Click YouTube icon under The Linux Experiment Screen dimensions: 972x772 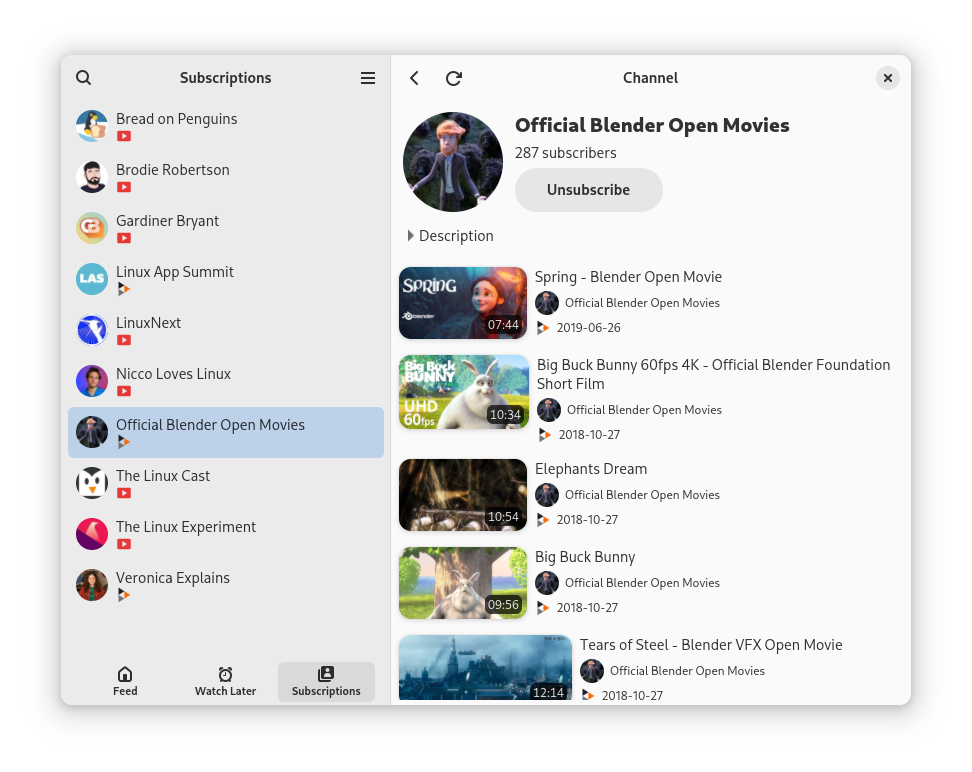pyautogui.click(x=124, y=544)
